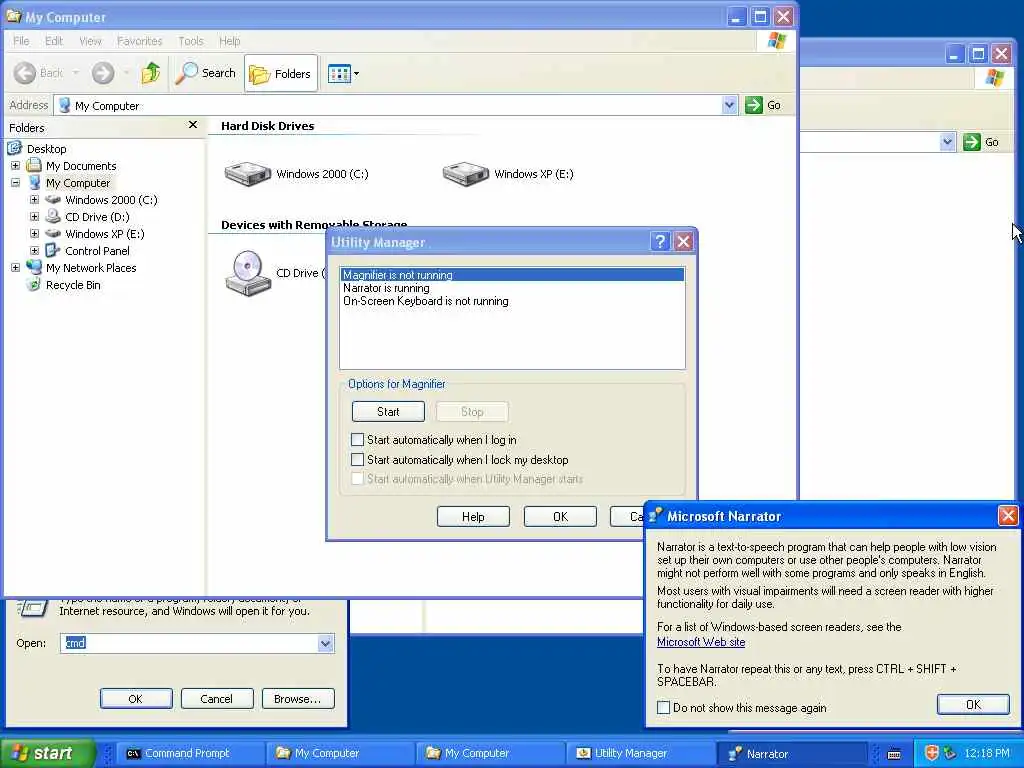
Task: Enable Start automatically when I log in
Action: click(357, 440)
